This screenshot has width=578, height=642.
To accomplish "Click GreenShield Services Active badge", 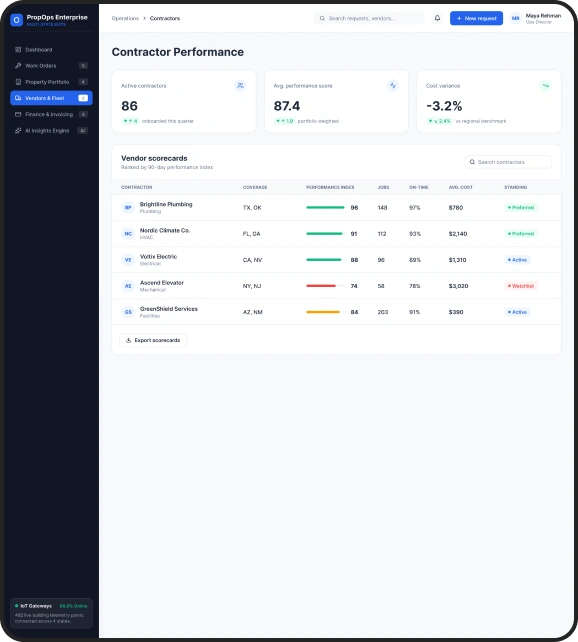I will click(x=517, y=312).
